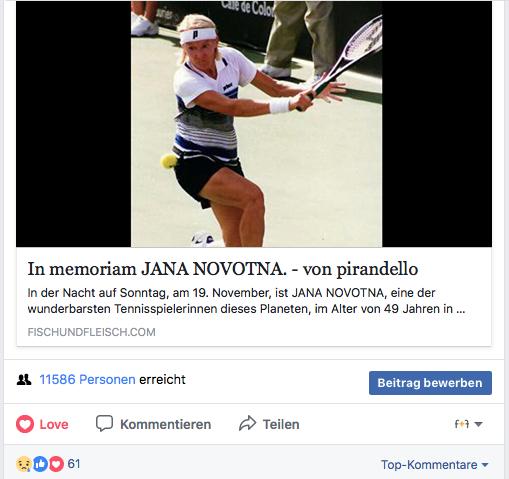Image resolution: width=509 pixels, height=479 pixels.
Task: Click the blue thumbs-up reaction icon
Action: 40,464
